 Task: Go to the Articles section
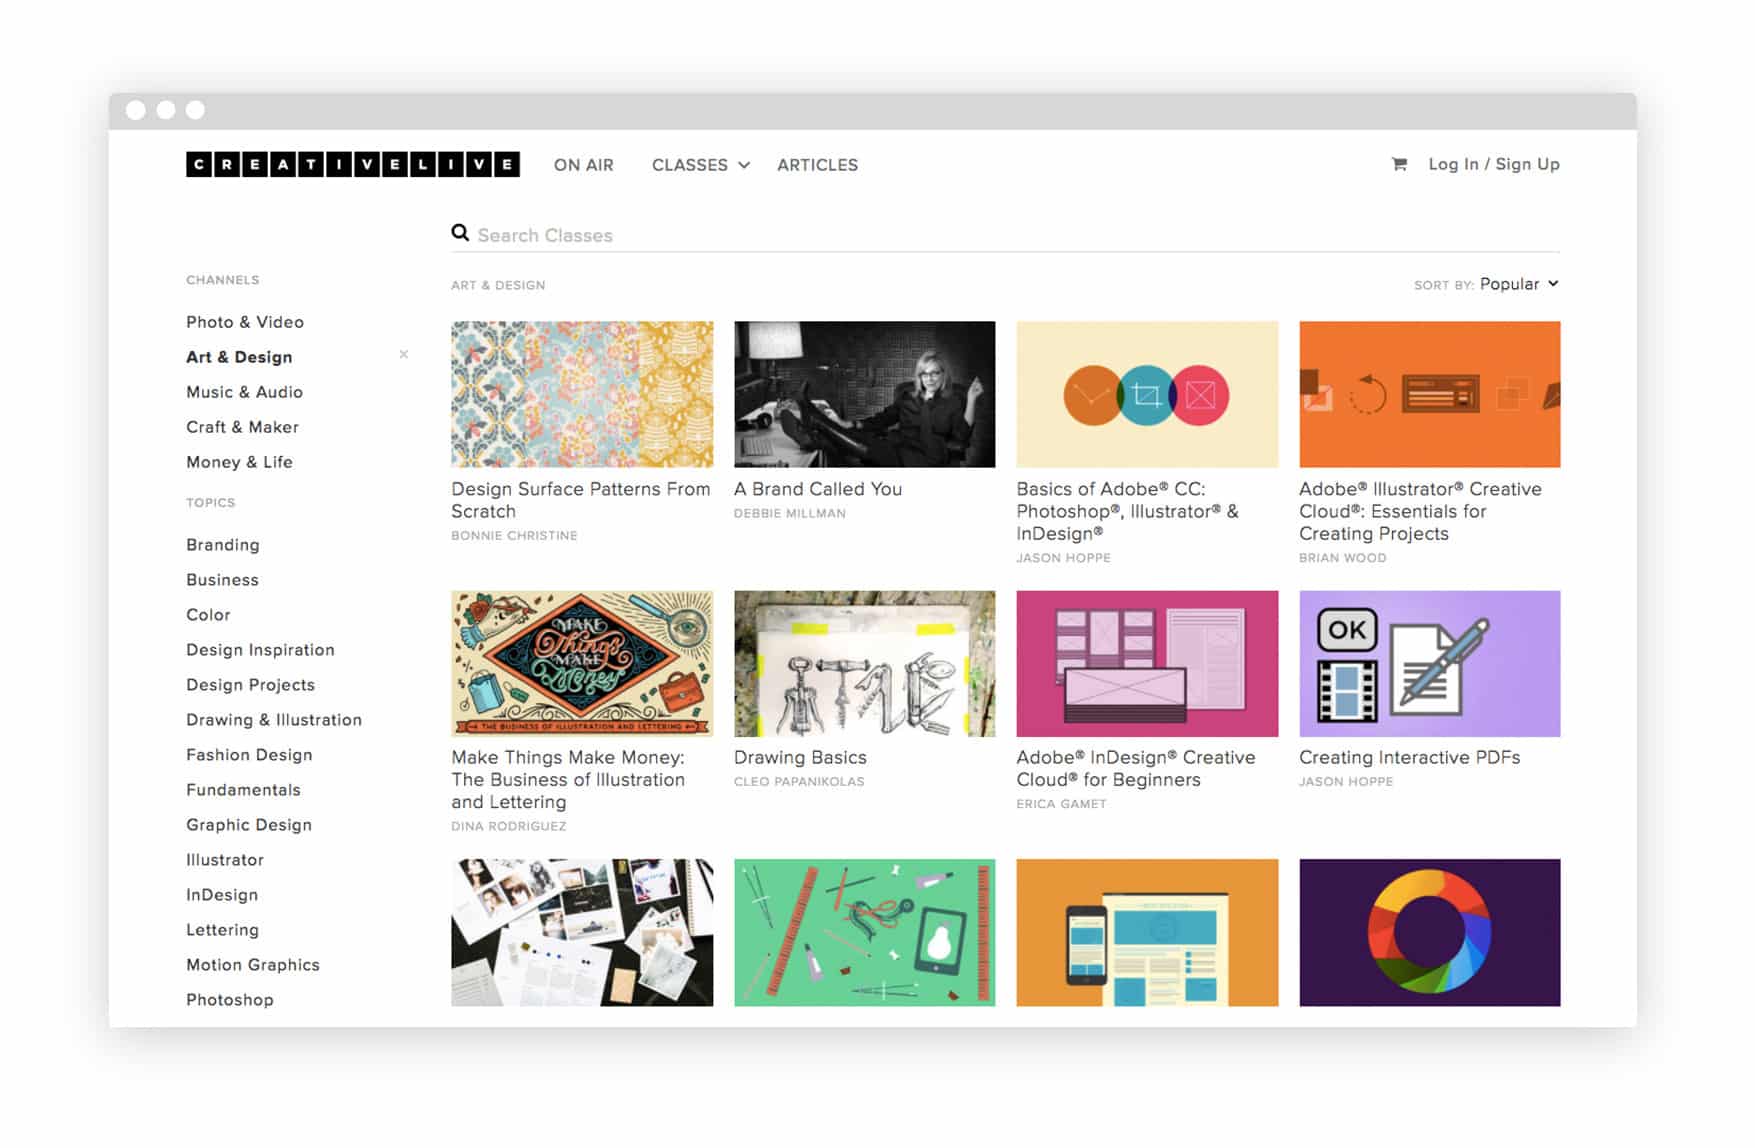[817, 165]
